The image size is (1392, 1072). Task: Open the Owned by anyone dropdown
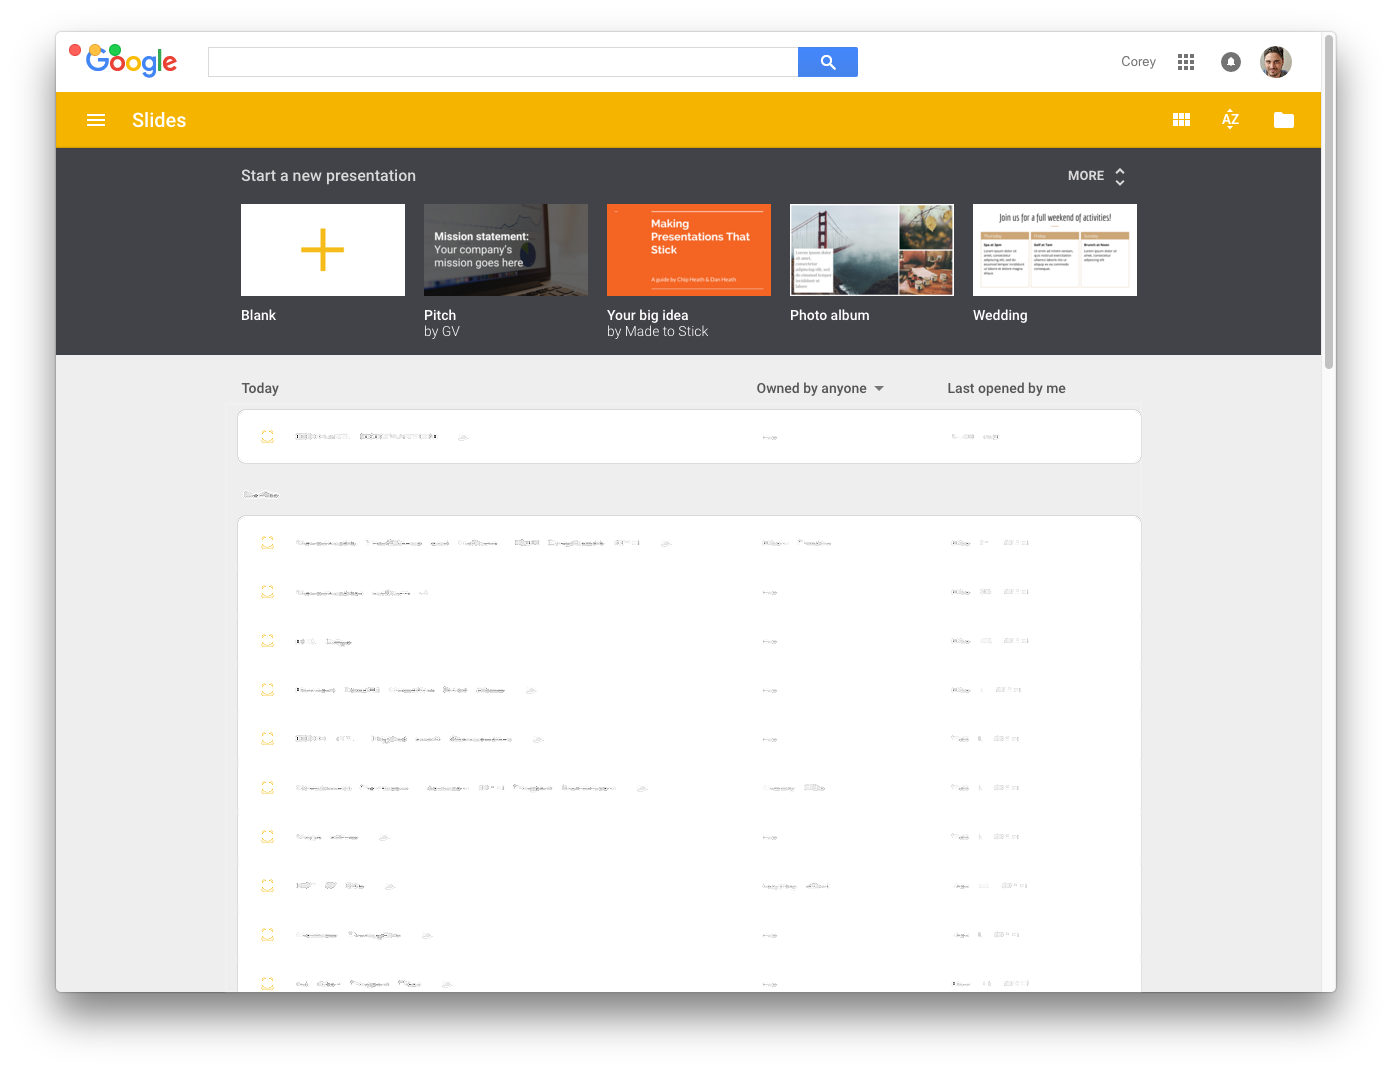pyautogui.click(x=820, y=388)
